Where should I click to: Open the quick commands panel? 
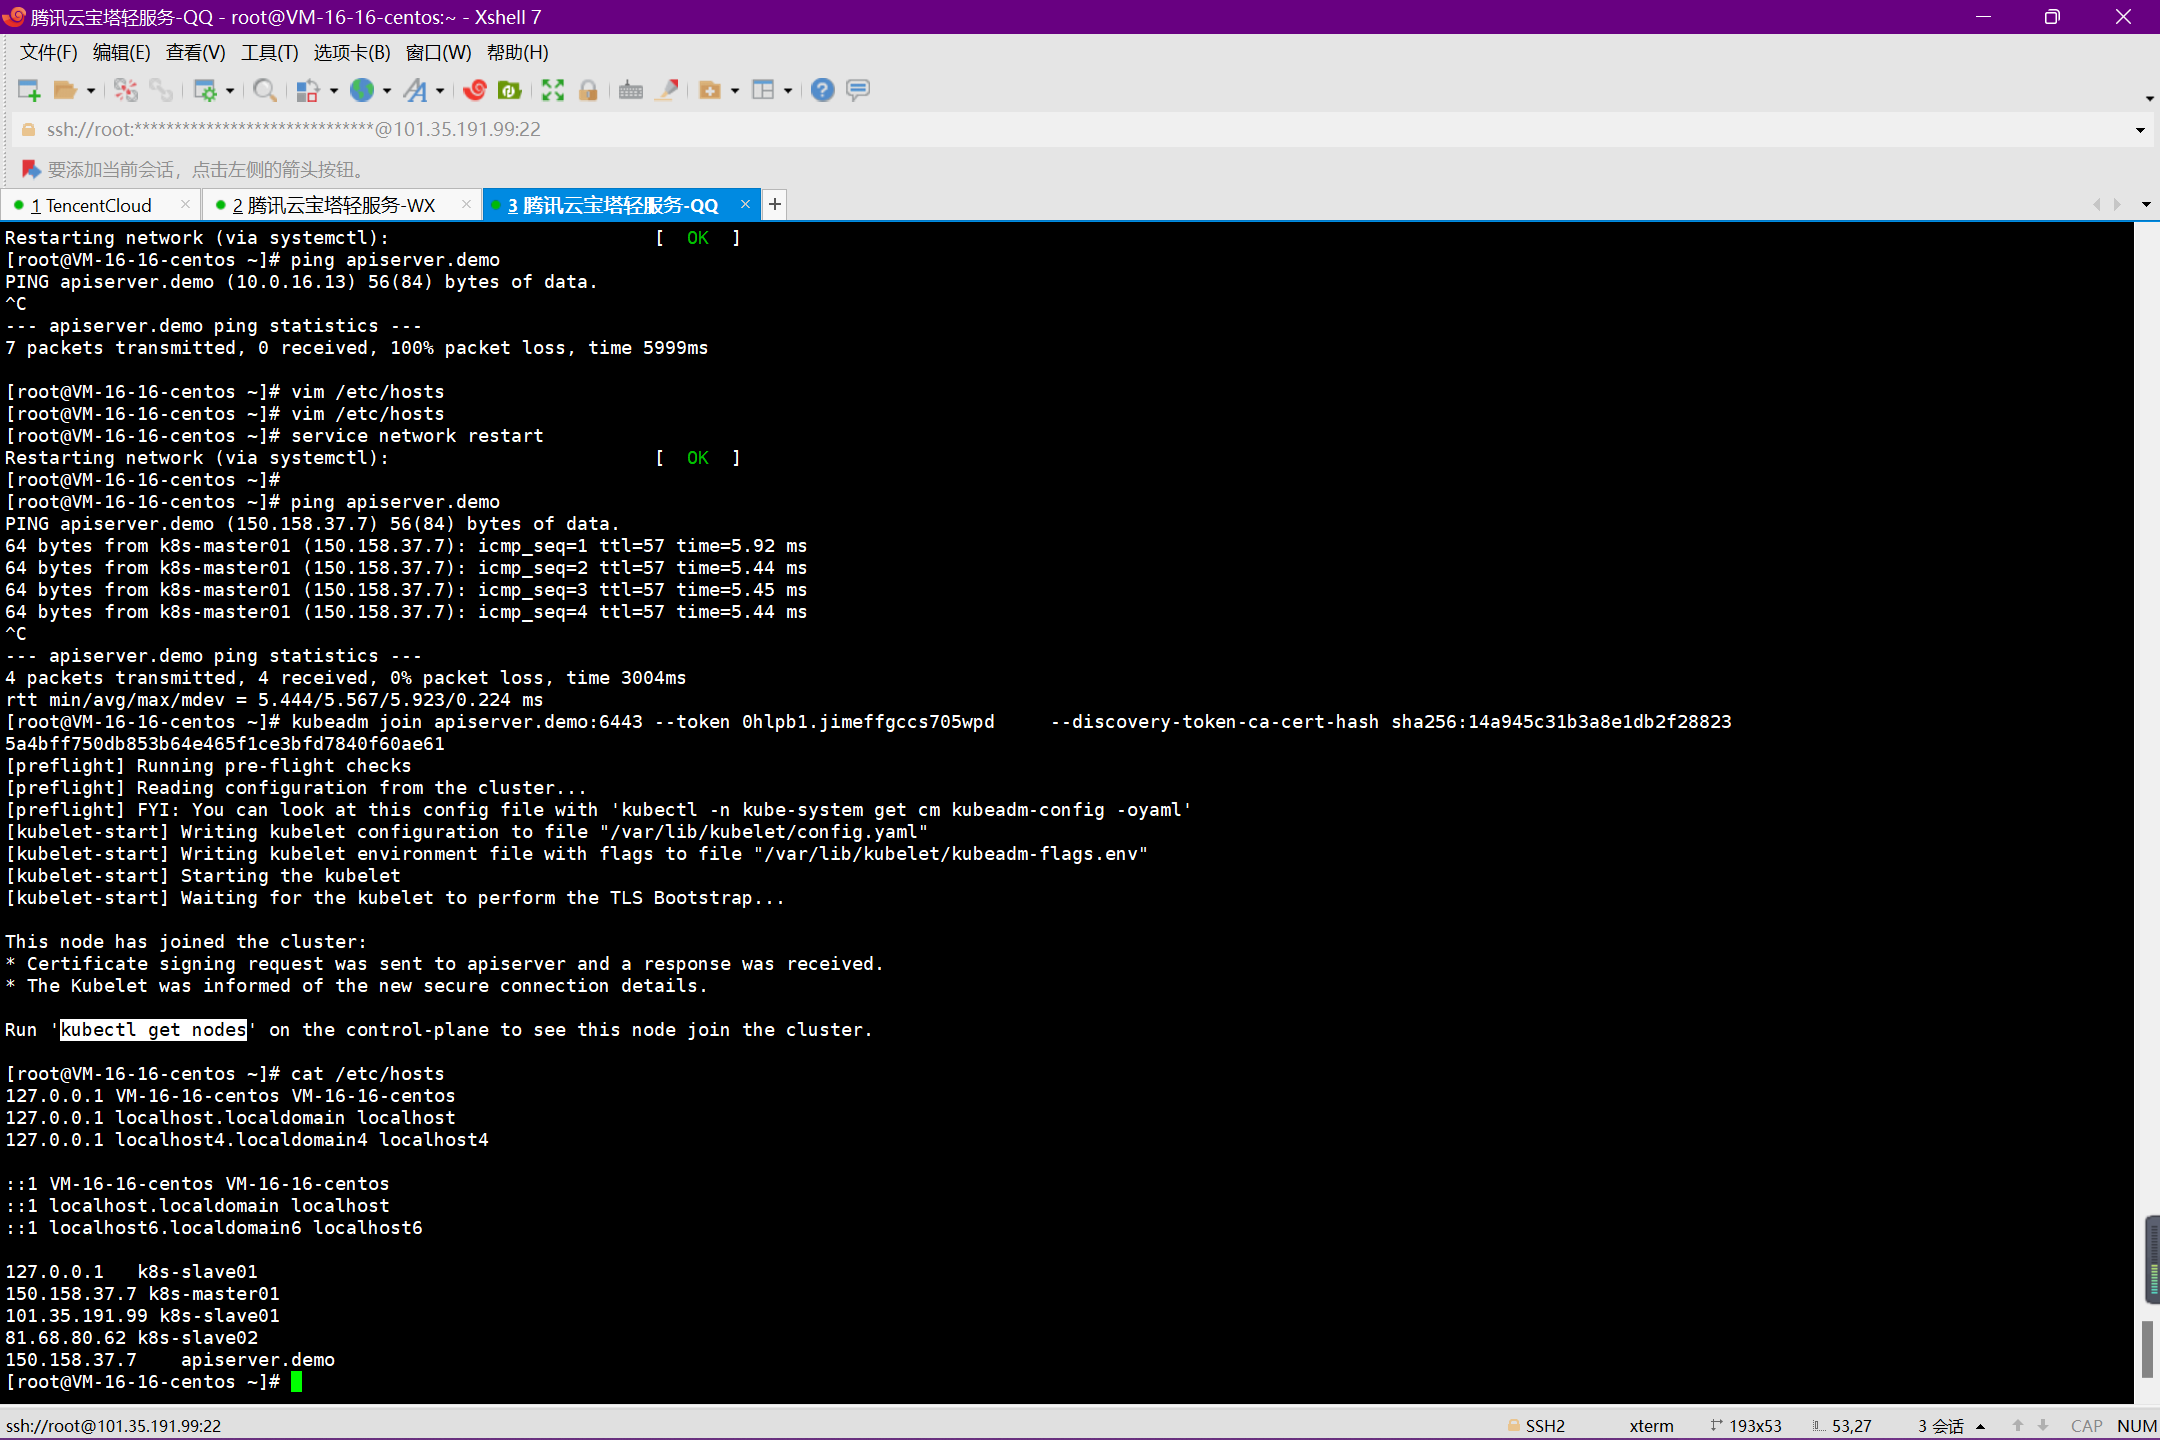(712, 90)
